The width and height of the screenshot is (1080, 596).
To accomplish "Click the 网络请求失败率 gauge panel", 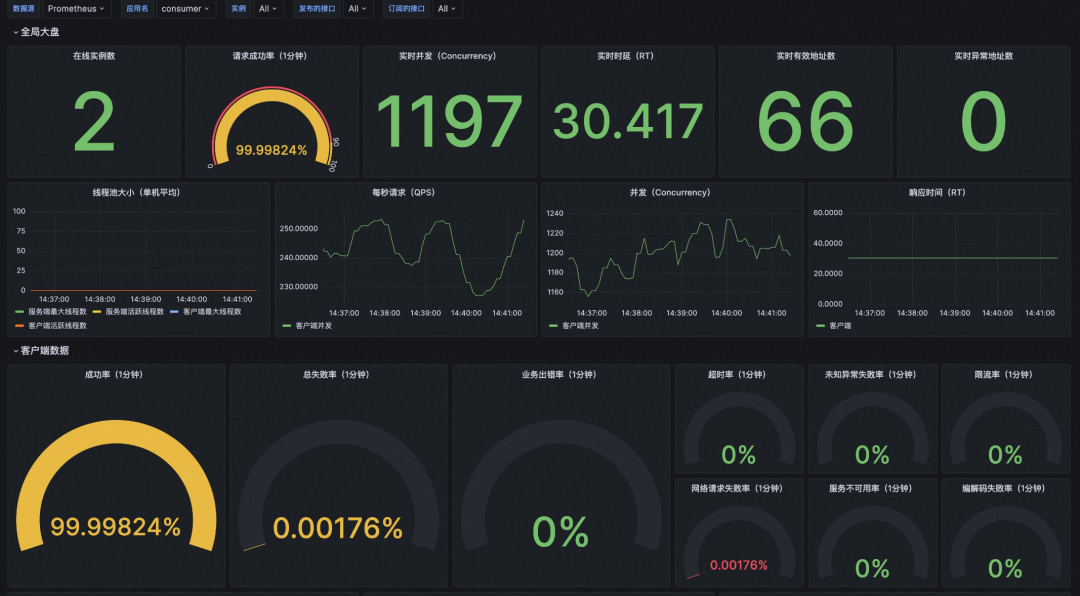I will [x=738, y=533].
